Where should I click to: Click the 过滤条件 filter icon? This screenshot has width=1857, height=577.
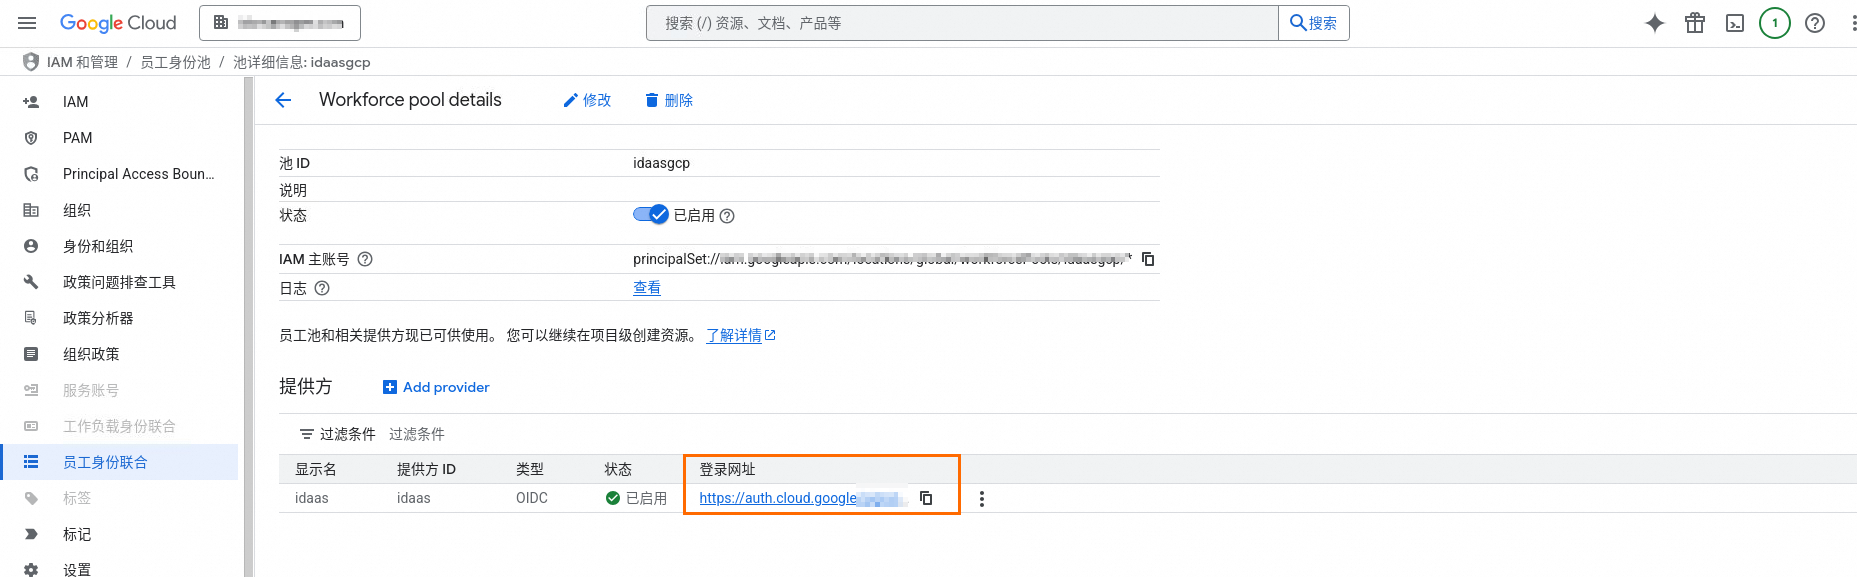tap(307, 434)
